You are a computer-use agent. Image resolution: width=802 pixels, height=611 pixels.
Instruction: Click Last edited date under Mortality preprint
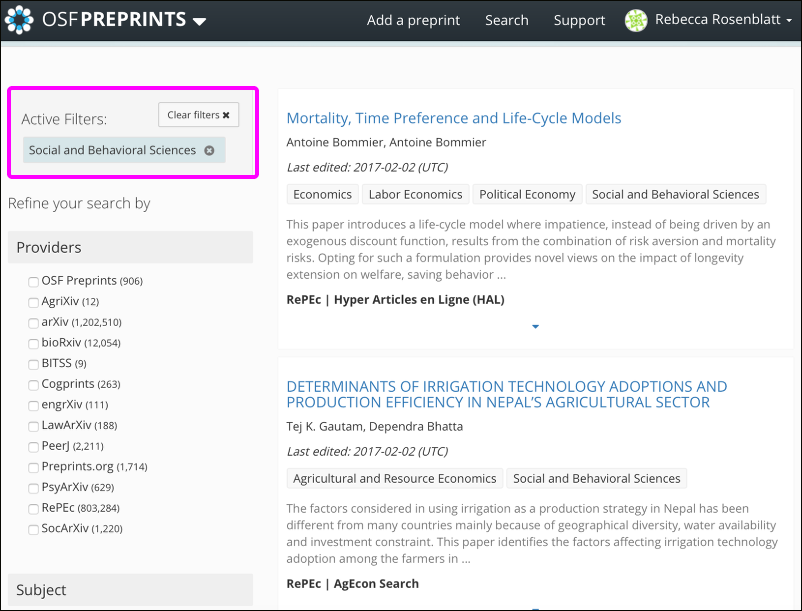(x=367, y=167)
